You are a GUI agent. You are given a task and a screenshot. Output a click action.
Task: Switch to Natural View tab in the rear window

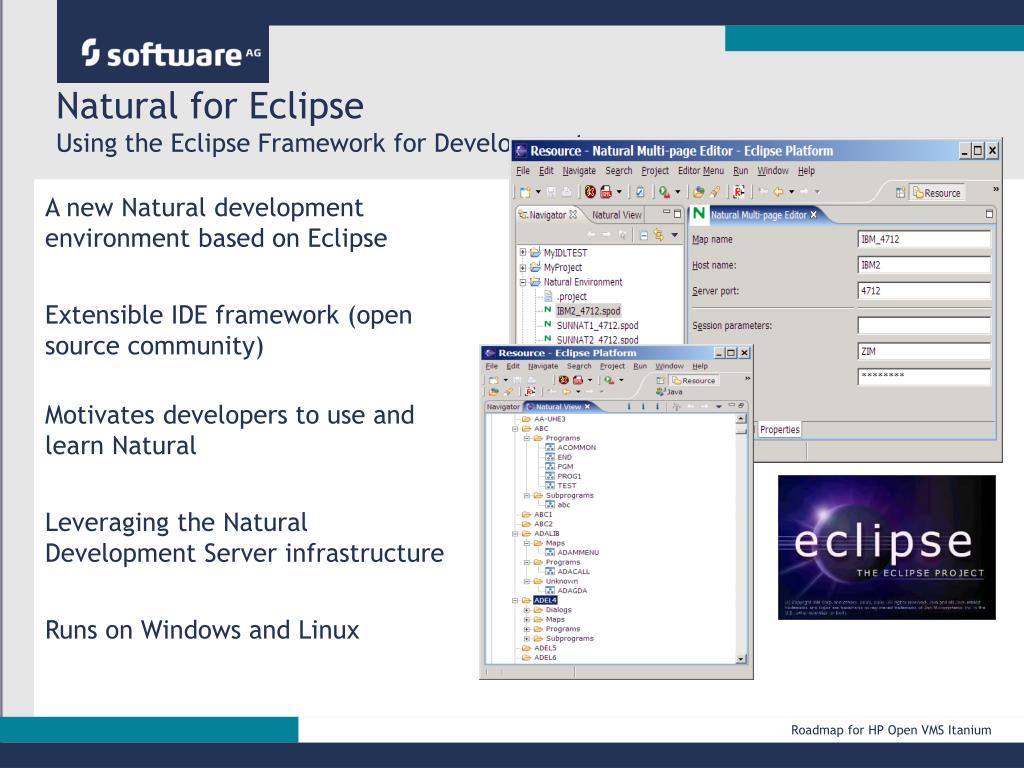point(616,215)
